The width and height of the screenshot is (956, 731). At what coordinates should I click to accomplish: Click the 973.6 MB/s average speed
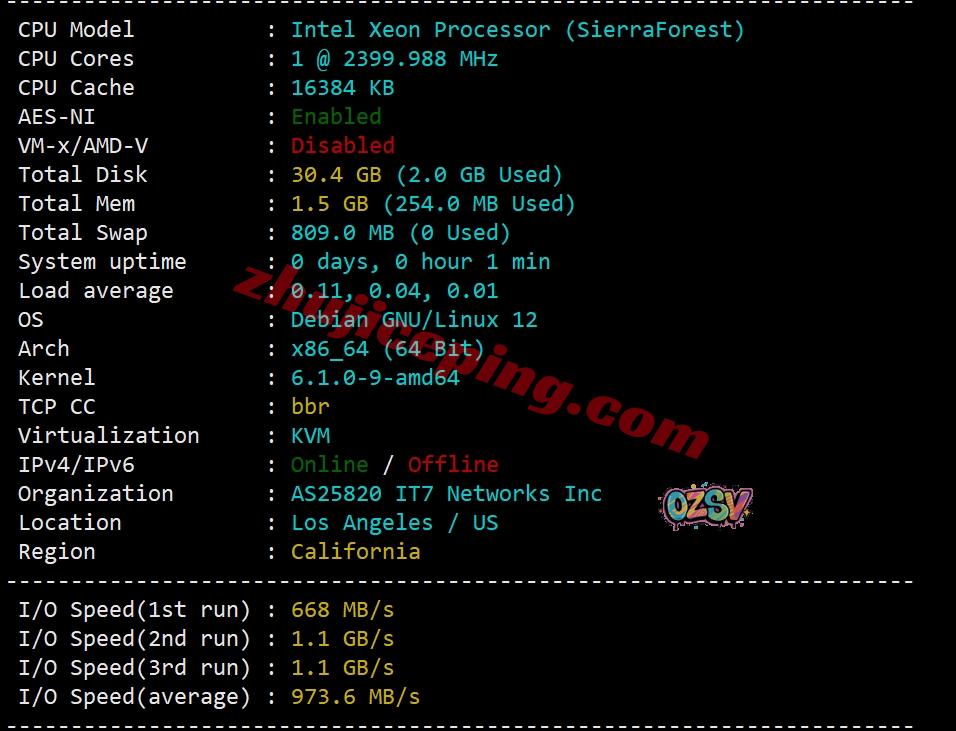[x=355, y=697]
